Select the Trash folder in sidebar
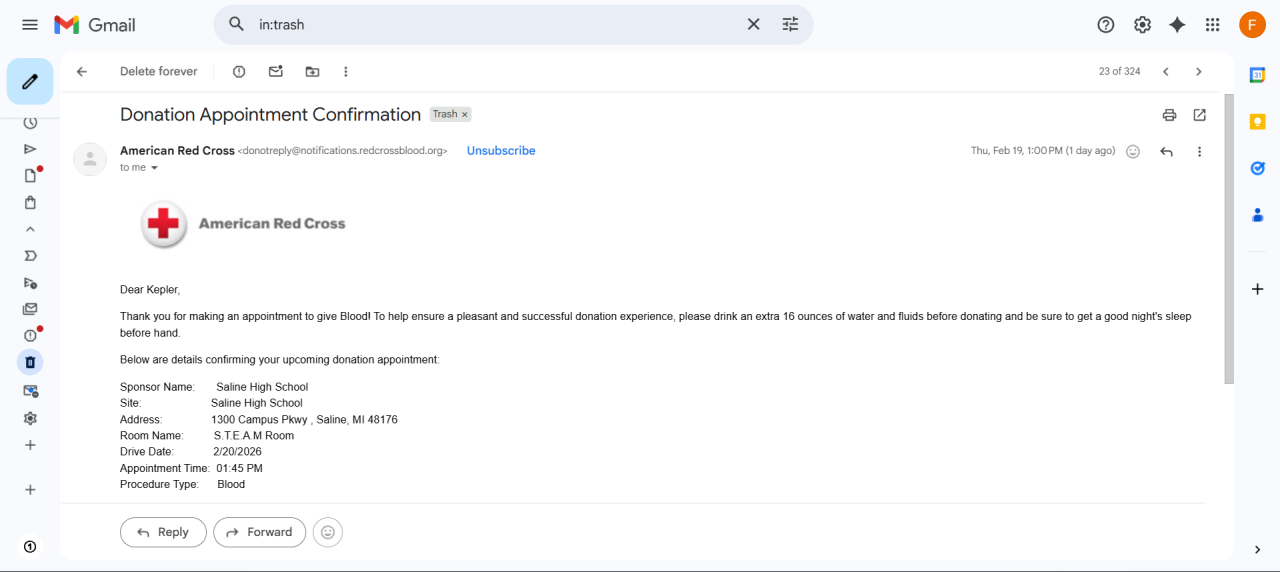Viewport: 1280px width, 572px height. [x=30, y=362]
